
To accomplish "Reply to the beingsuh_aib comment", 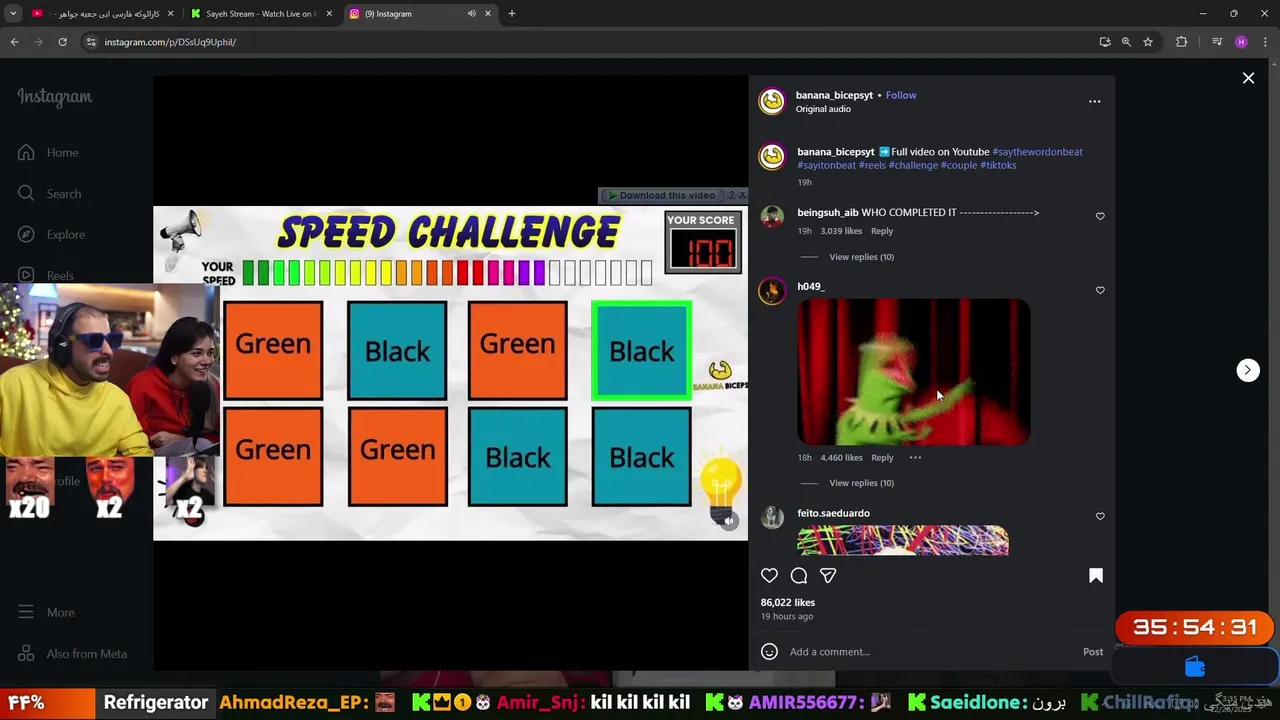I will coord(881,231).
